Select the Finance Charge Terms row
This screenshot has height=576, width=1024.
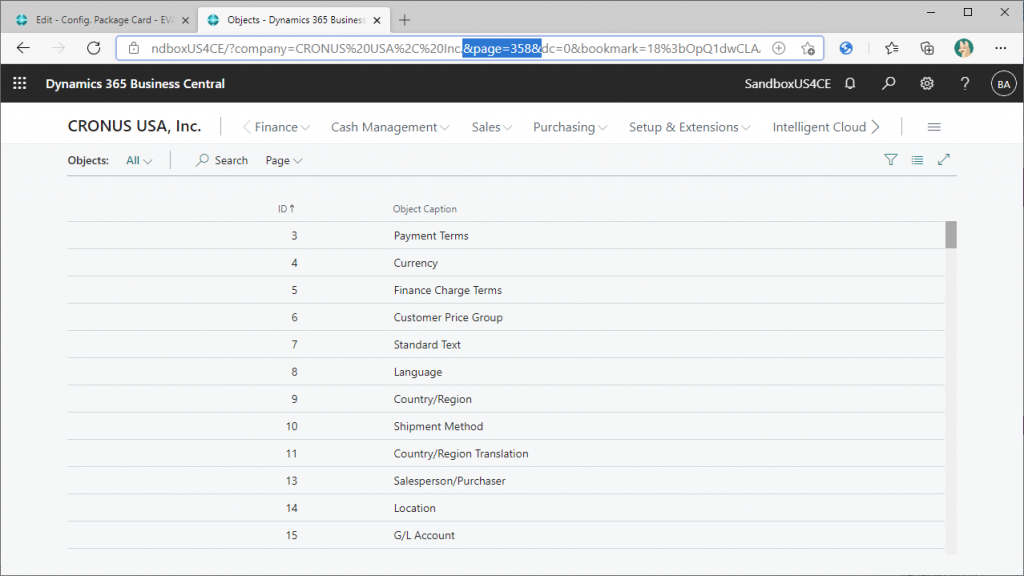tap(505, 290)
